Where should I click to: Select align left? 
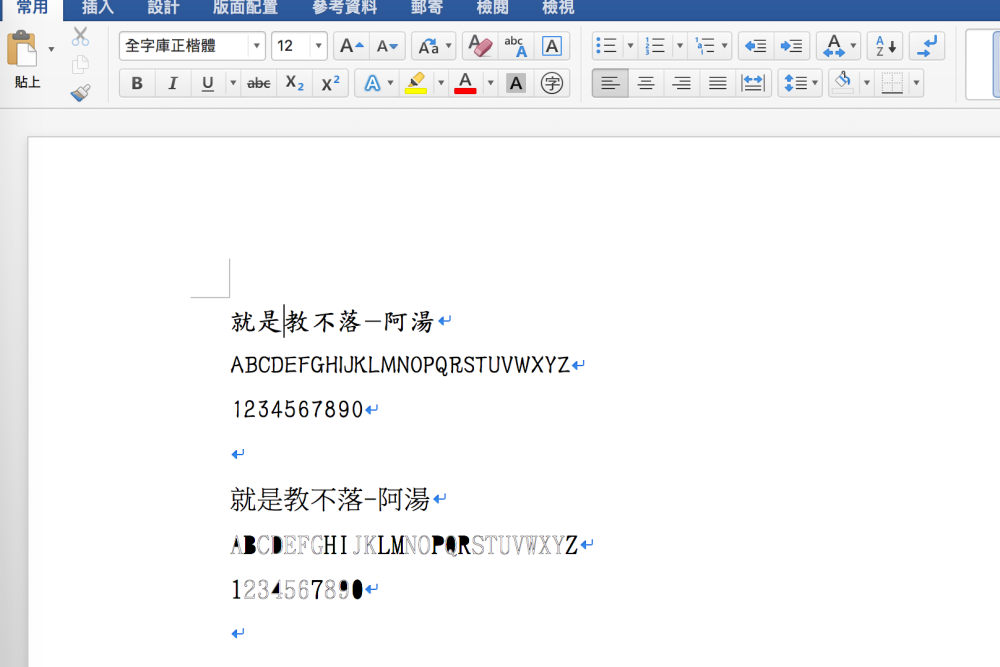[x=610, y=83]
